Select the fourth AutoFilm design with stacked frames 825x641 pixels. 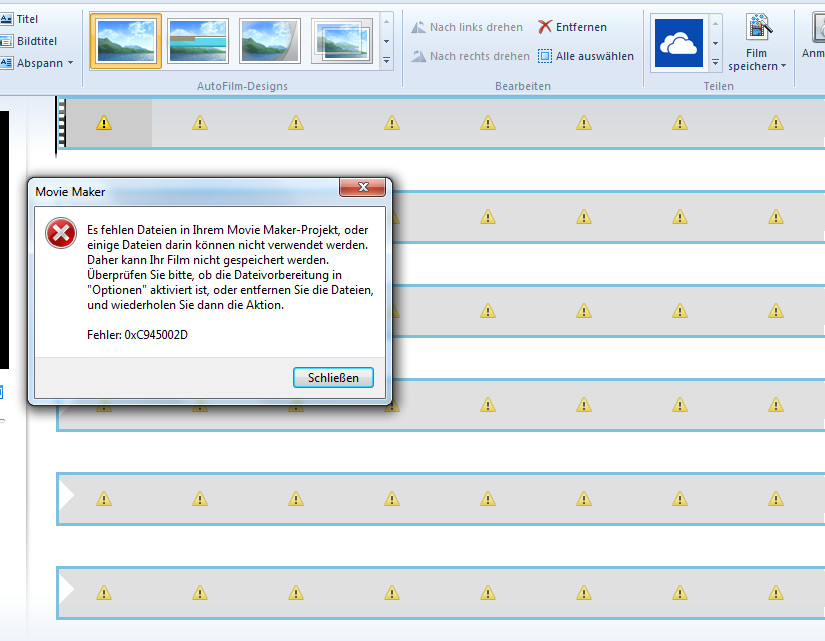[x=342, y=41]
